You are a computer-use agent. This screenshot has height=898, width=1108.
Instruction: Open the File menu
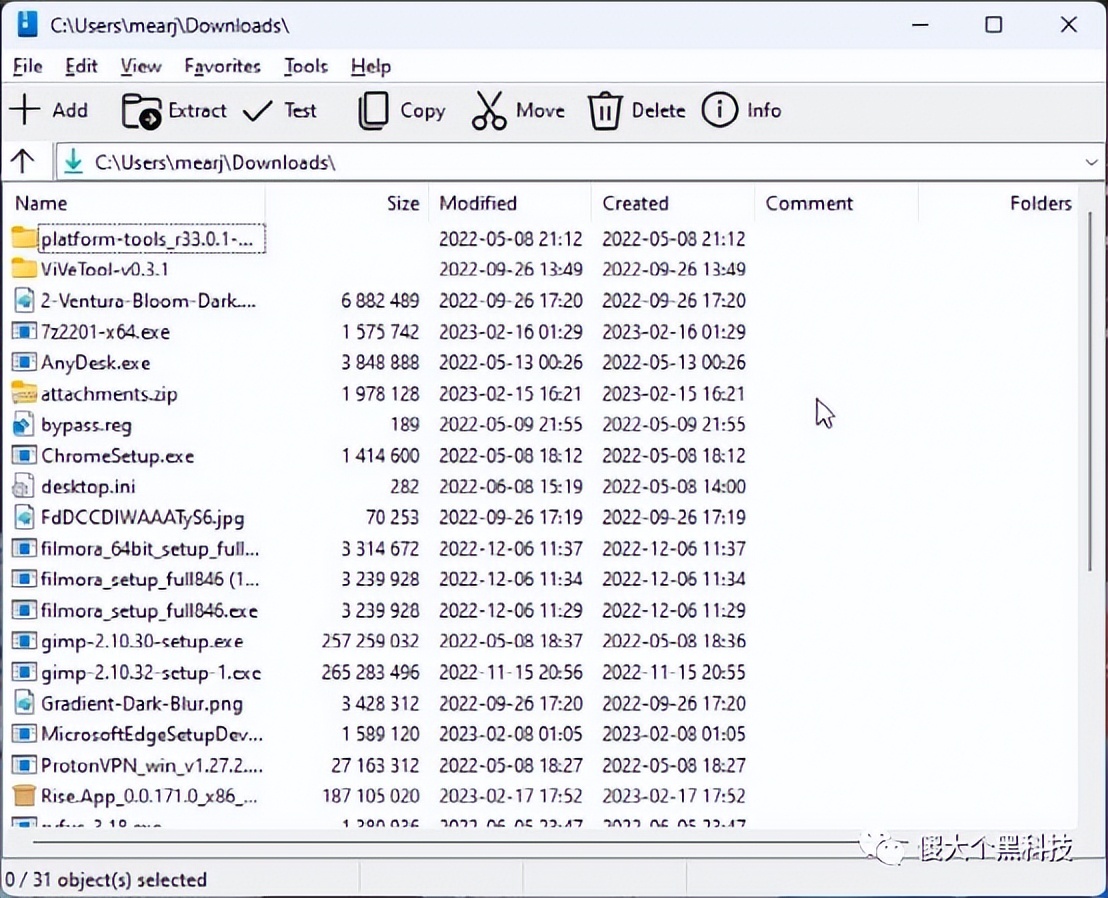27,66
